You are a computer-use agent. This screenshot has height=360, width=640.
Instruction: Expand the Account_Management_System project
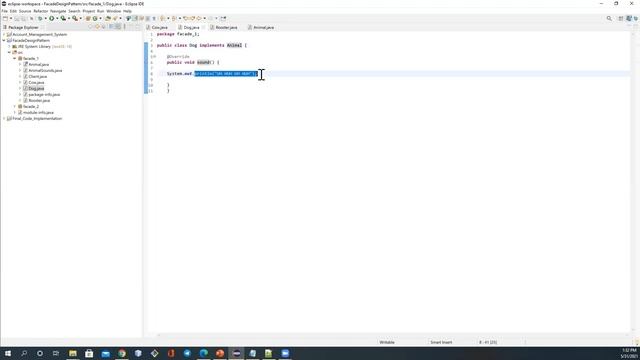tap(4, 35)
